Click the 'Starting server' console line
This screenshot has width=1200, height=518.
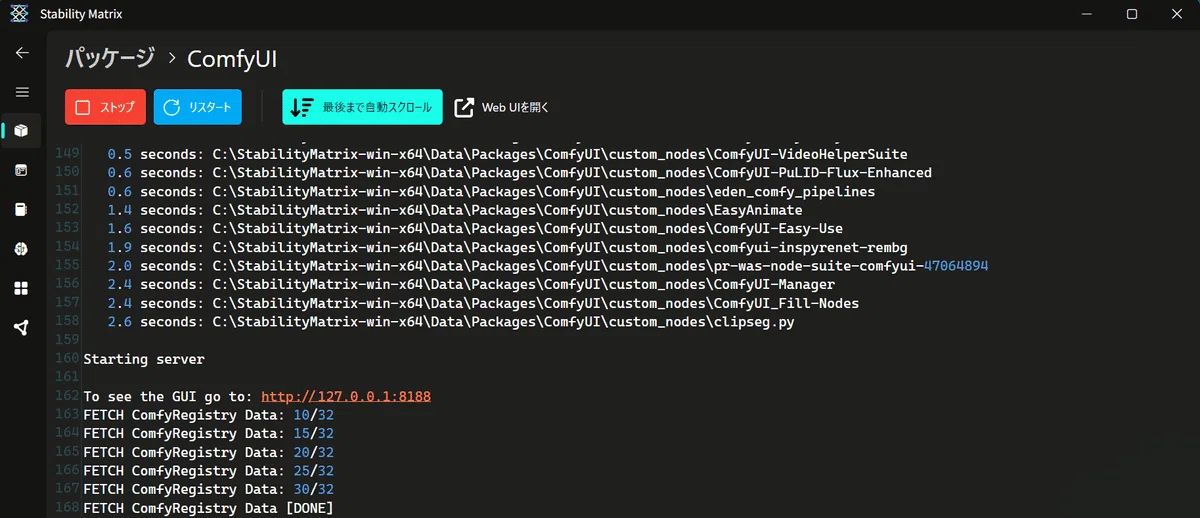(144, 359)
